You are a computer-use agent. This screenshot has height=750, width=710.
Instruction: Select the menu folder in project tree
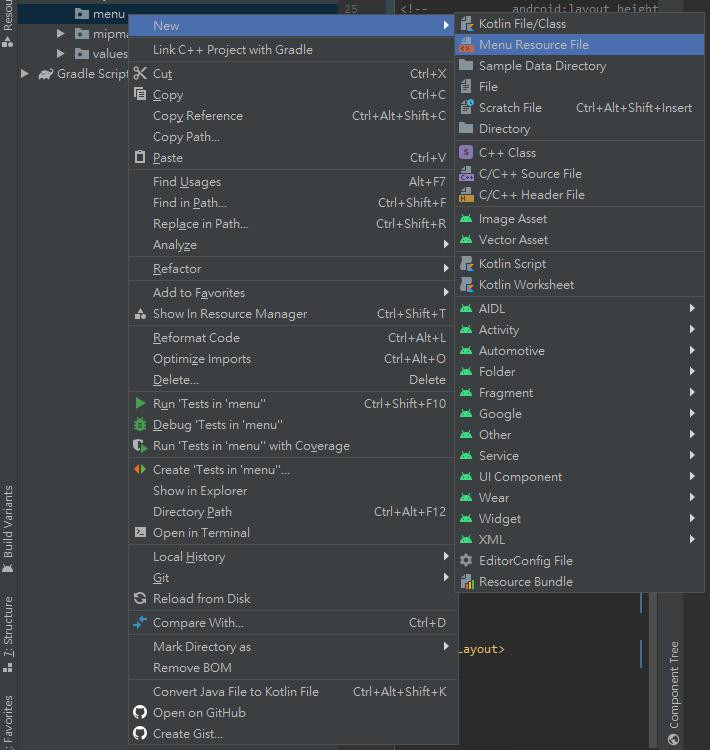point(109,14)
